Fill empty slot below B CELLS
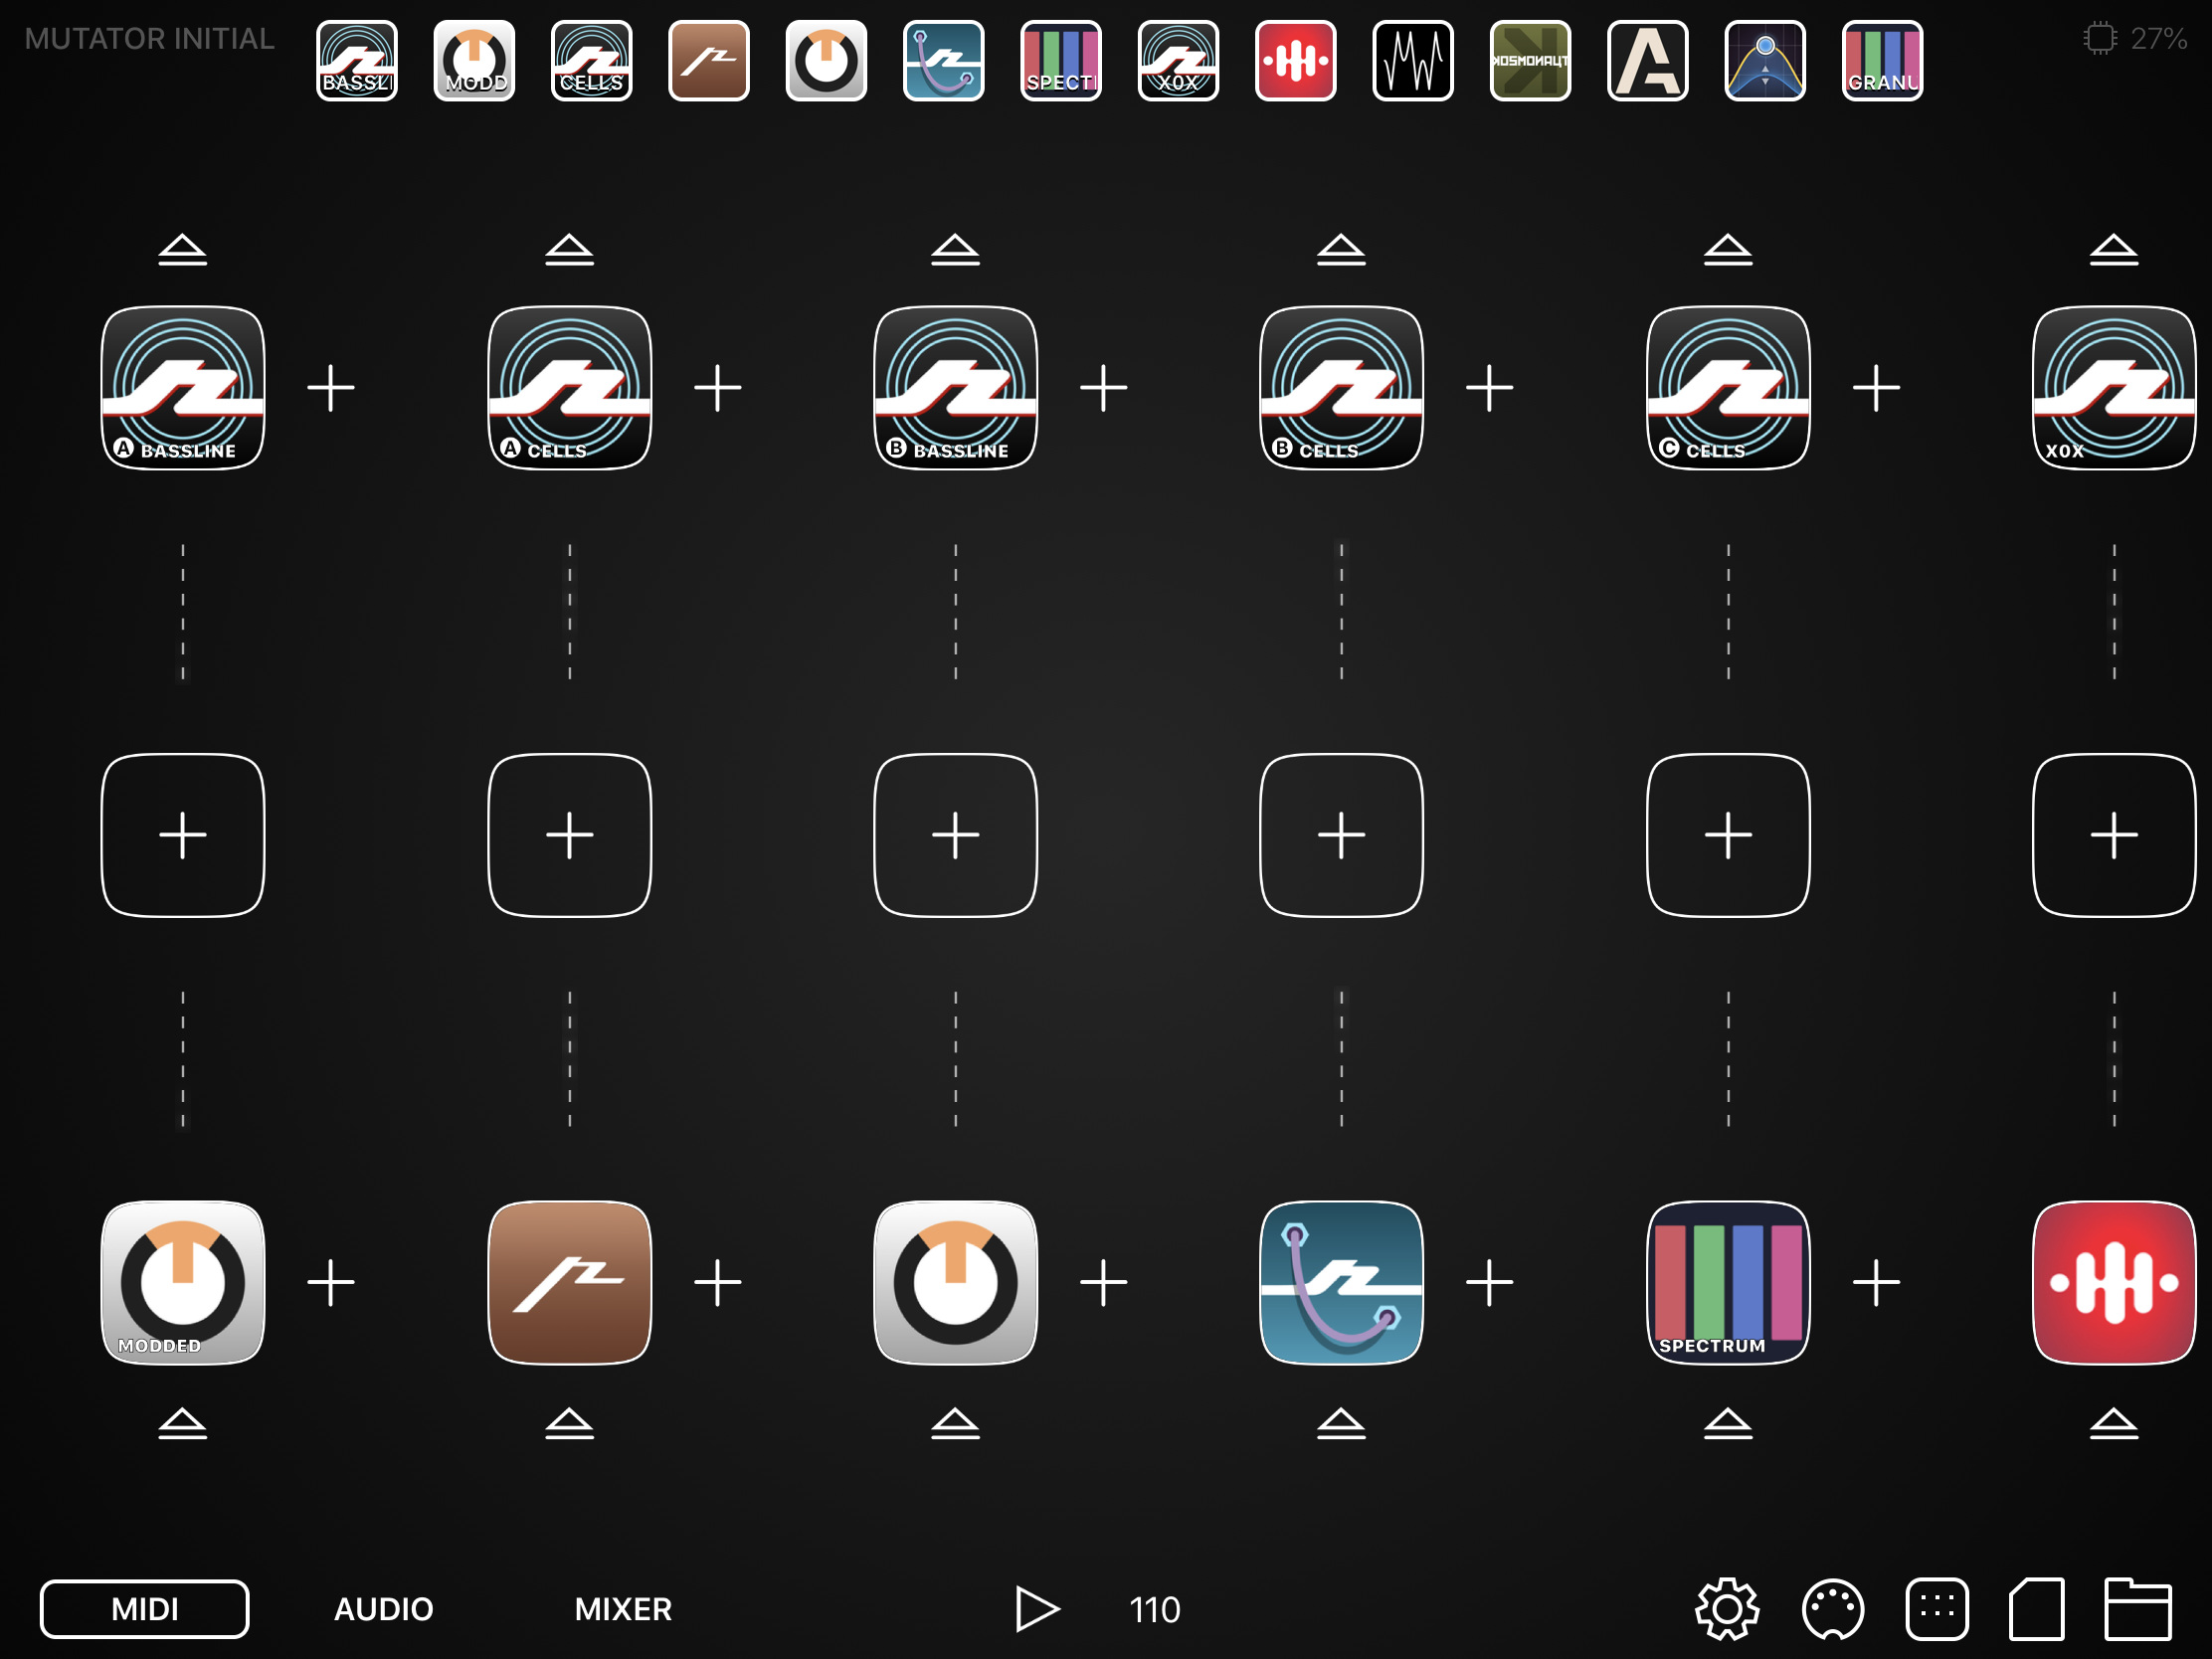 tap(1342, 835)
